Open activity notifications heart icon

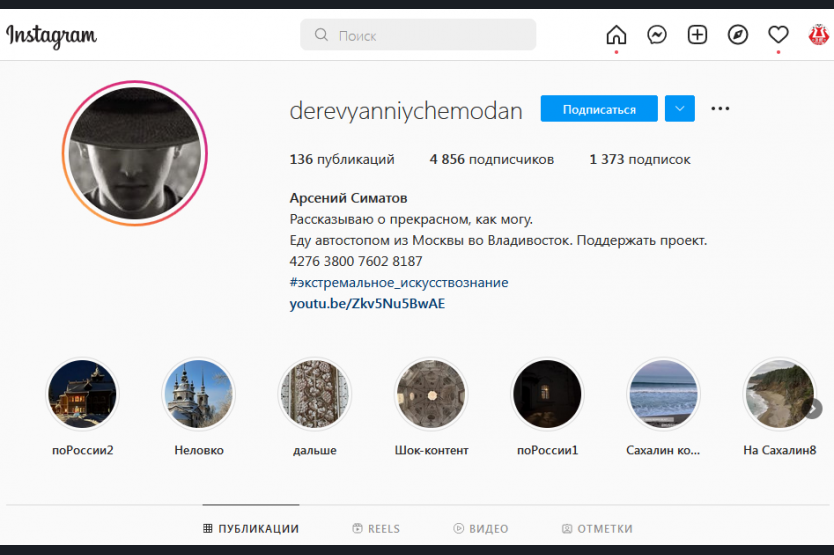[x=778, y=35]
